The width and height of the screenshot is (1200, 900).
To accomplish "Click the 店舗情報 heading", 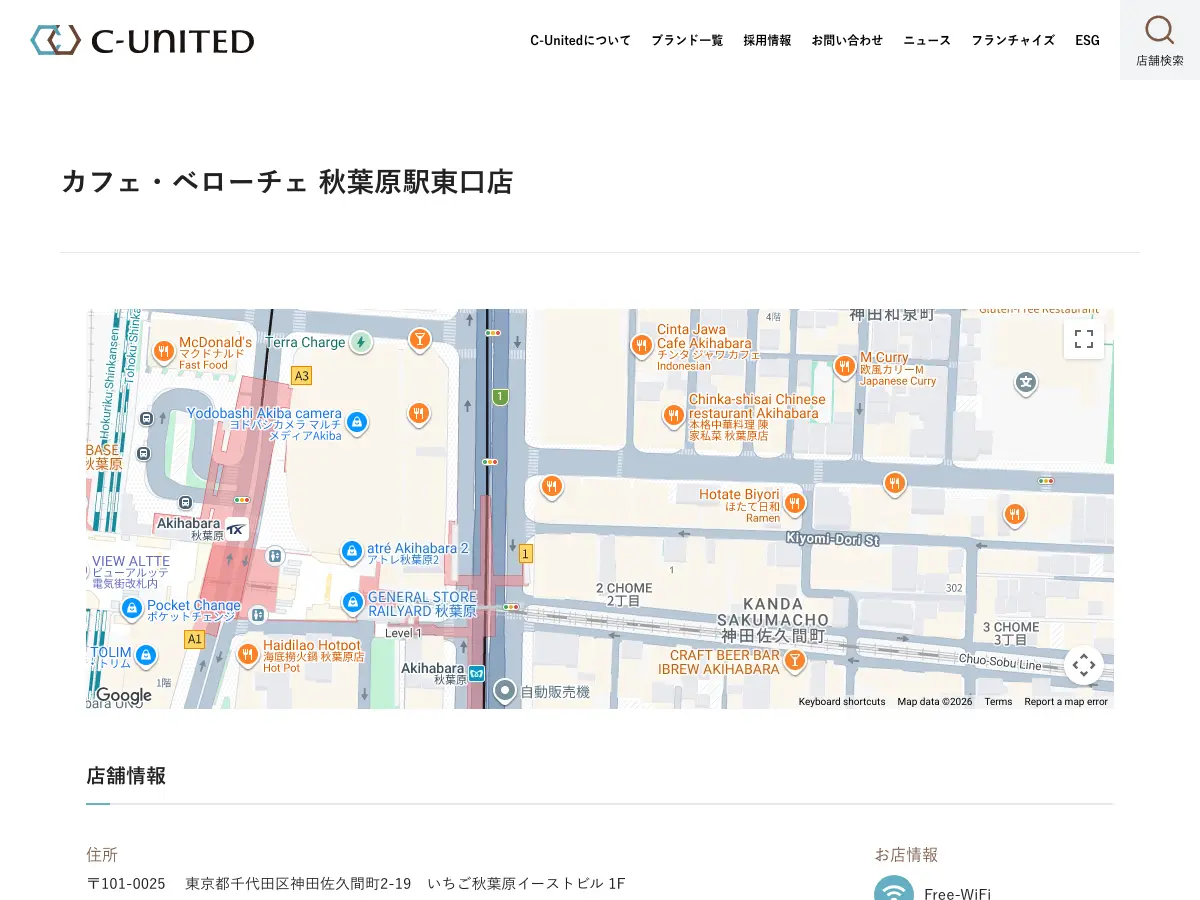I will click(x=126, y=775).
